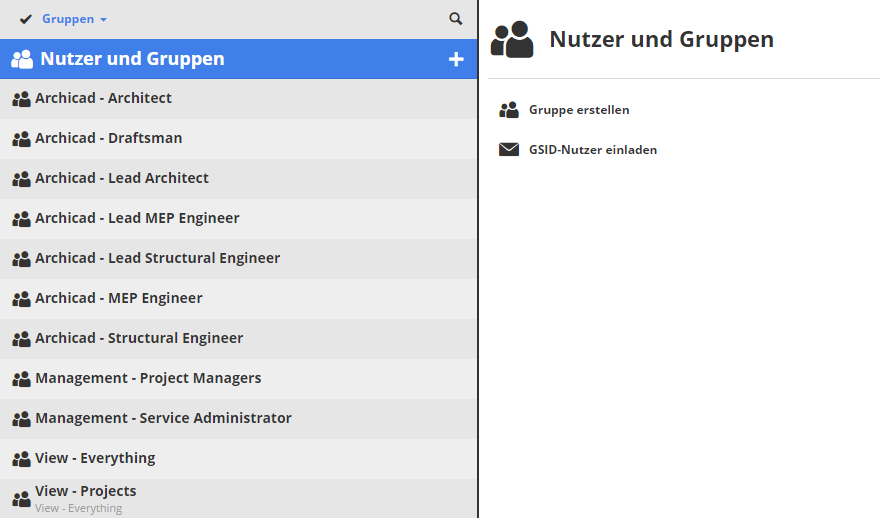The height and width of the screenshot is (518, 880).
Task: Open the Gruppen filter dropdown
Action: click(x=74, y=19)
